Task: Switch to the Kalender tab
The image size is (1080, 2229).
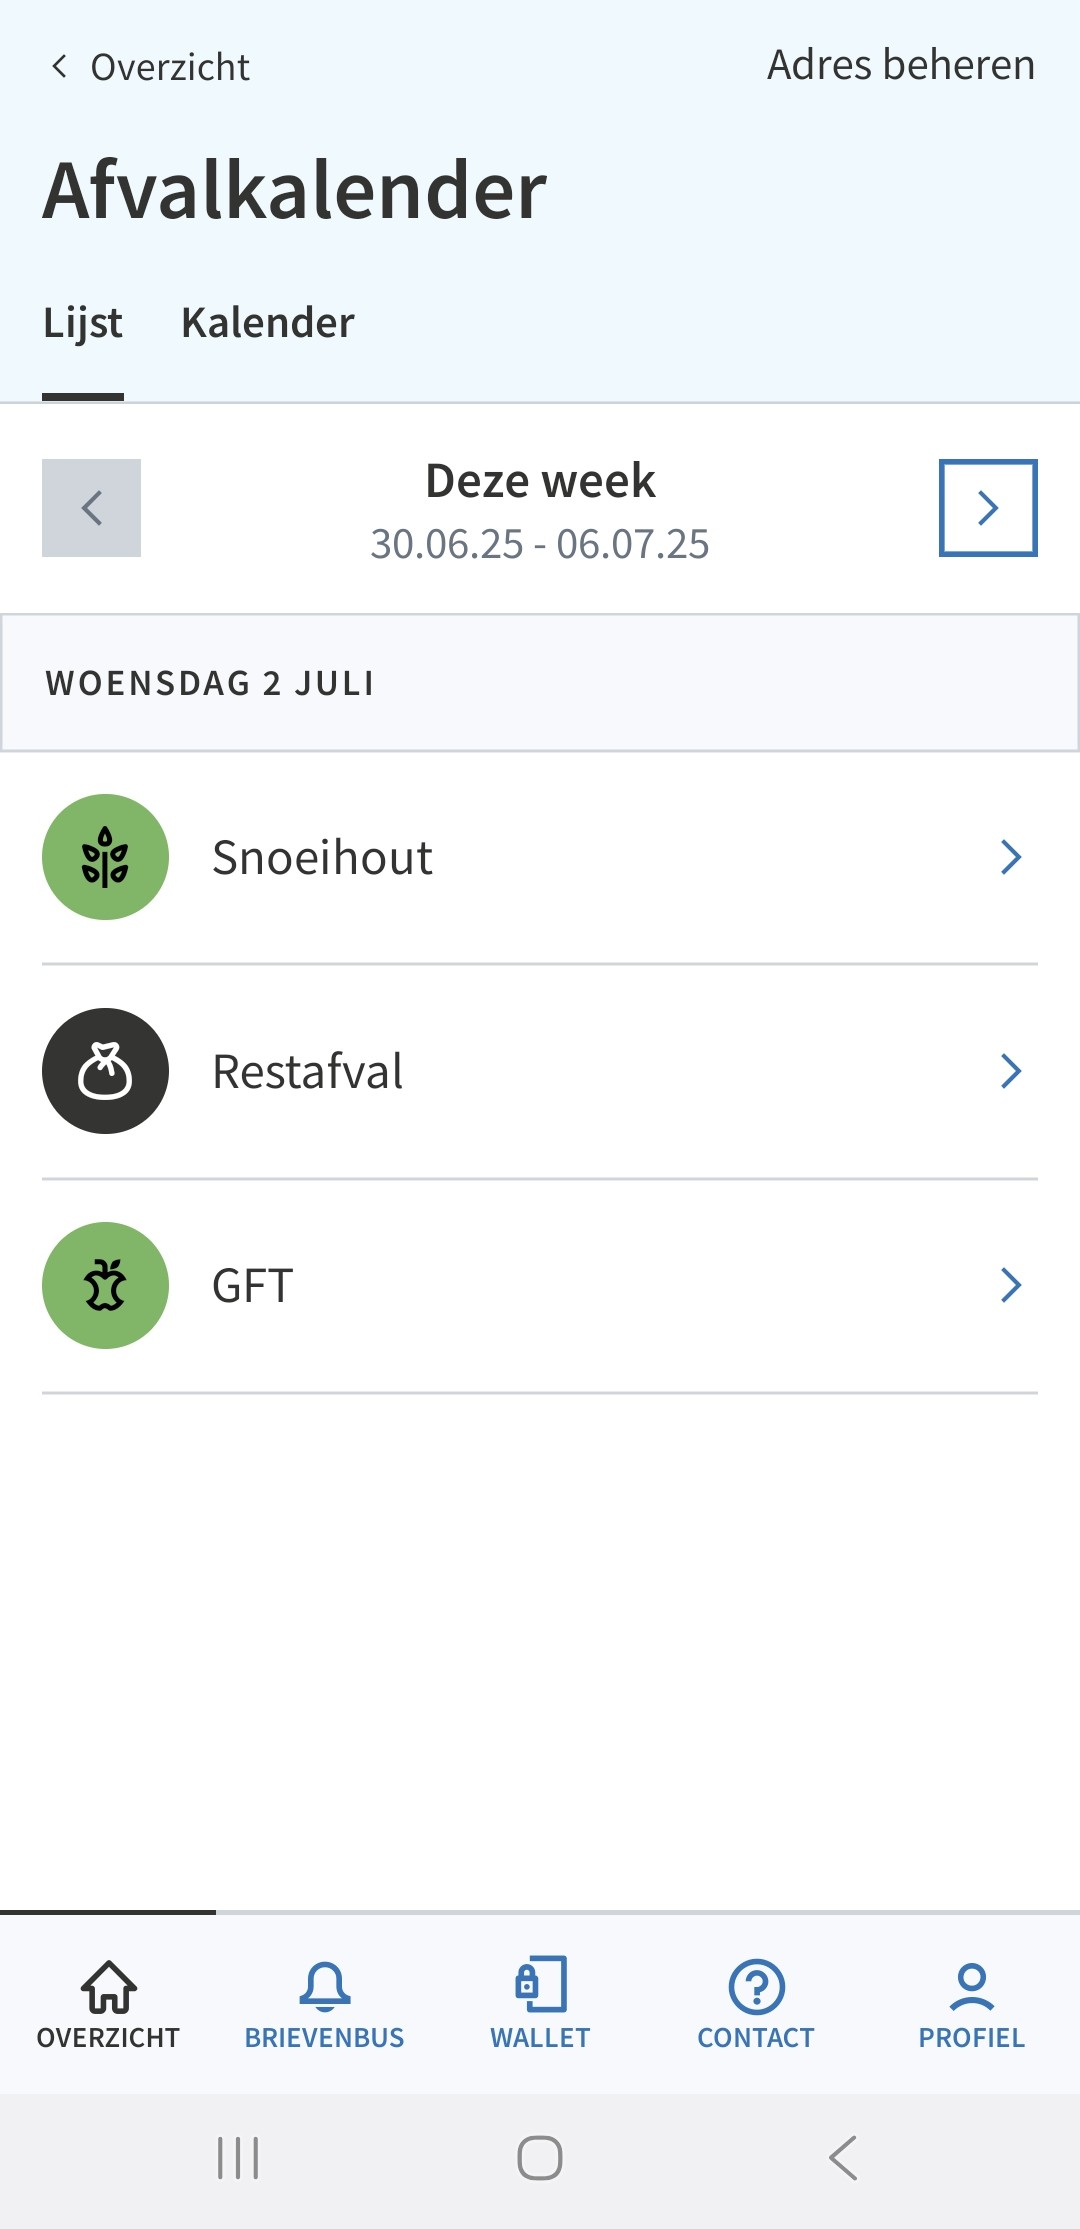Action: (x=268, y=323)
